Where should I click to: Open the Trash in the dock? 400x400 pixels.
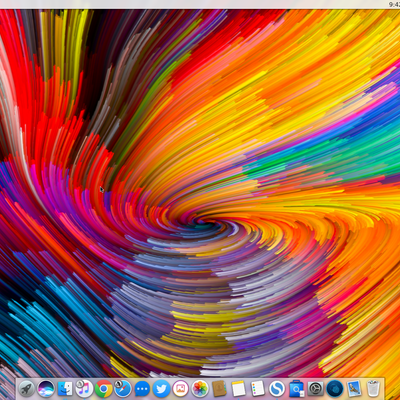click(x=373, y=389)
